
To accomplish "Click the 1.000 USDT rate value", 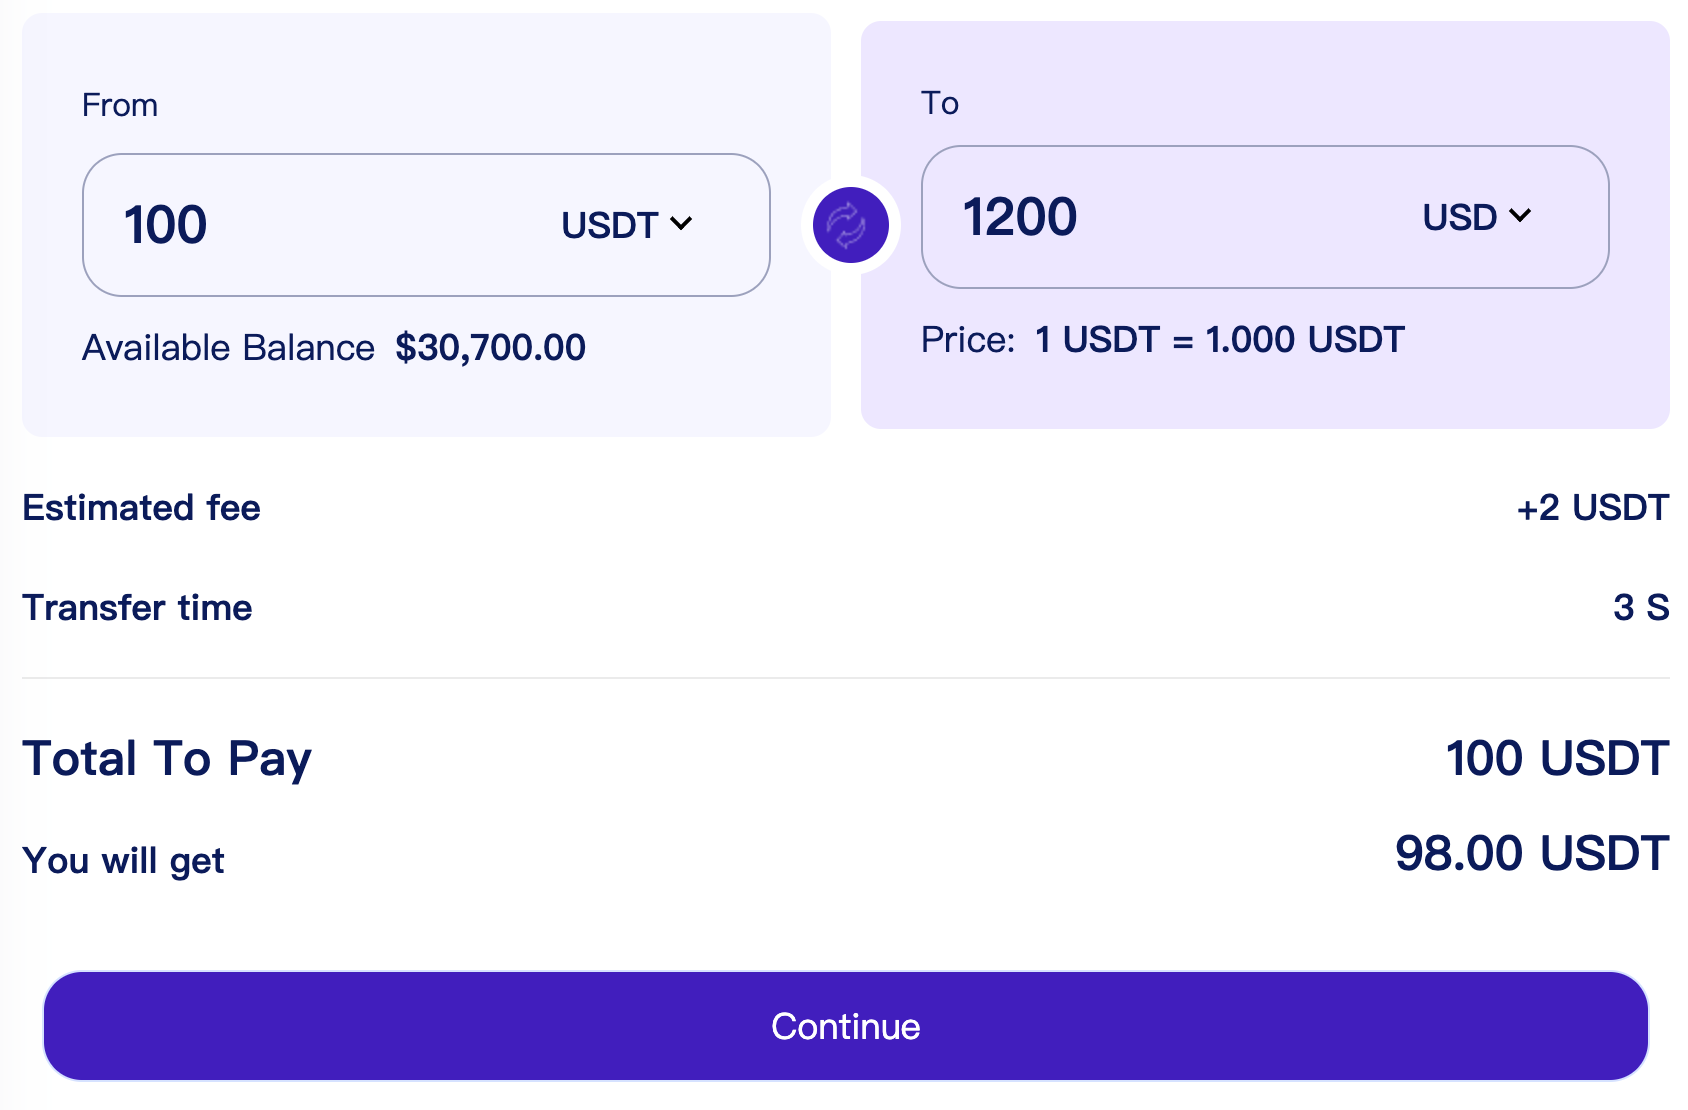I will click(x=1305, y=340).
